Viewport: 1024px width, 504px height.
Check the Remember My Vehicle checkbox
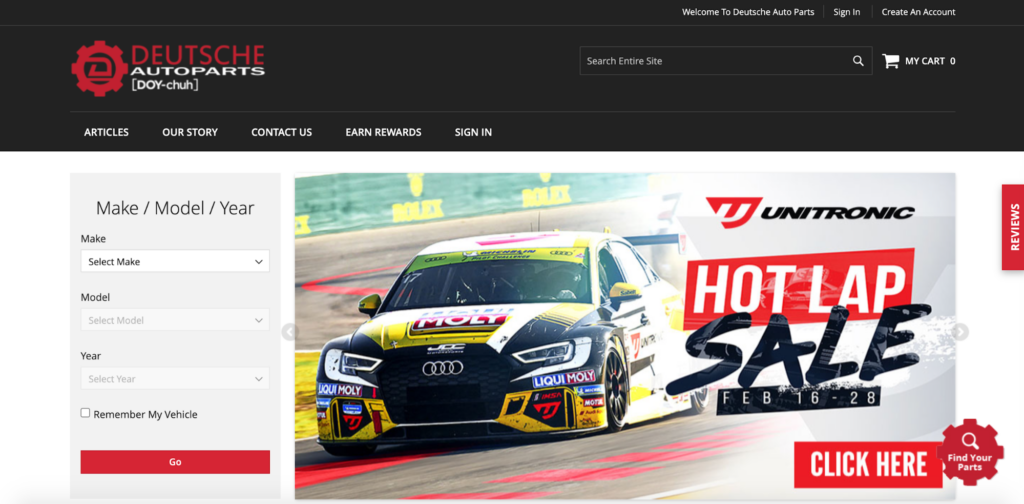(86, 413)
